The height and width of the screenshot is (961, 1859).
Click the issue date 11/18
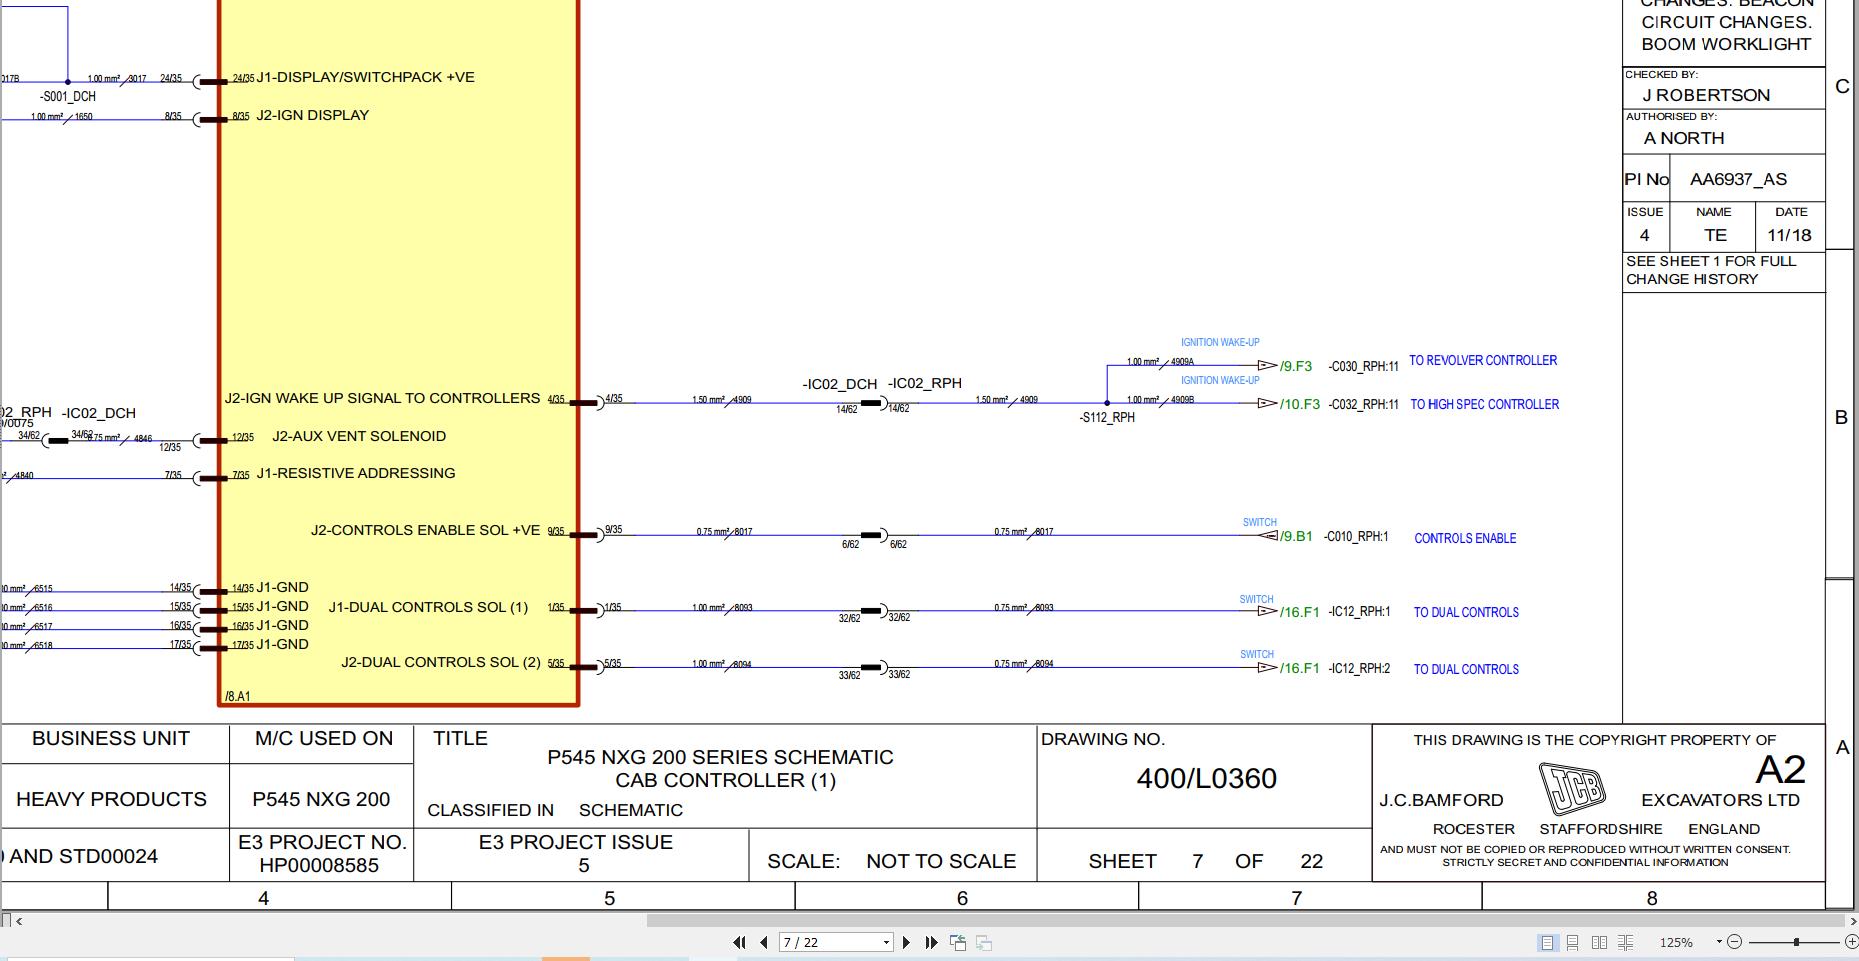1789,236
